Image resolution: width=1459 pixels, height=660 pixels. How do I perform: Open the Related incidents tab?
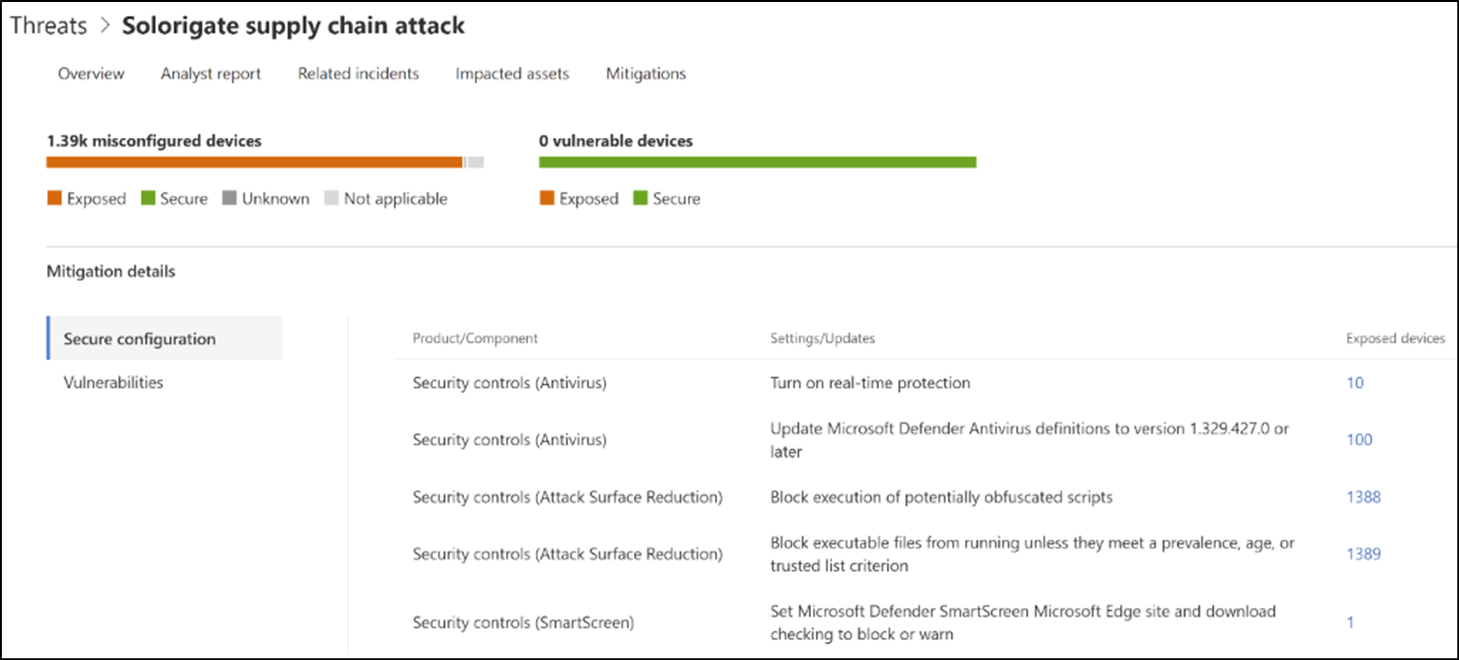pyautogui.click(x=357, y=73)
